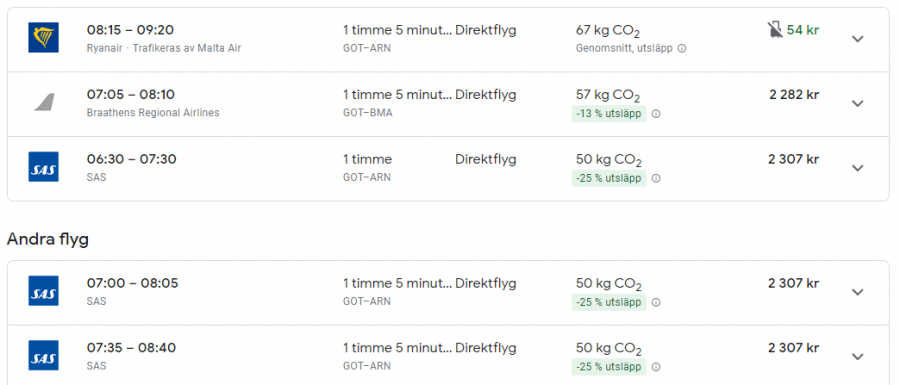
Task: Expand the Ryanair 08:15 flight details
Action: point(858,39)
